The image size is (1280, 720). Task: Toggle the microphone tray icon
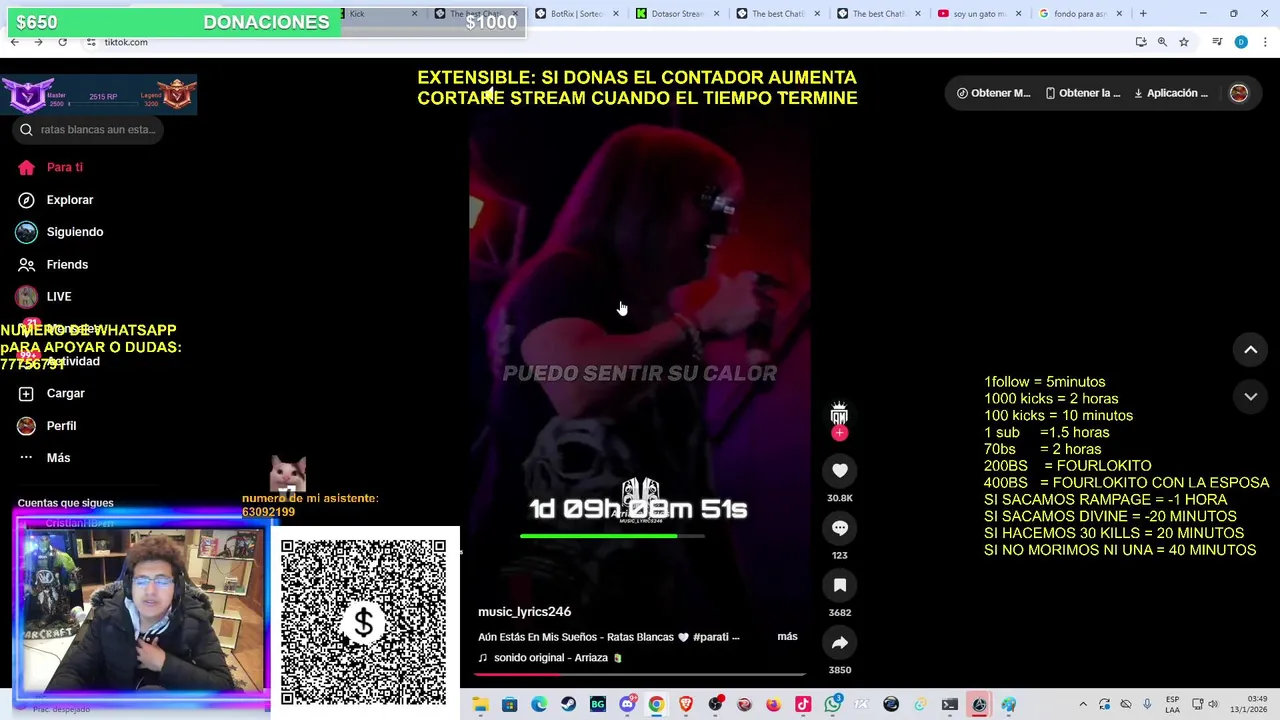[x=1147, y=705]
